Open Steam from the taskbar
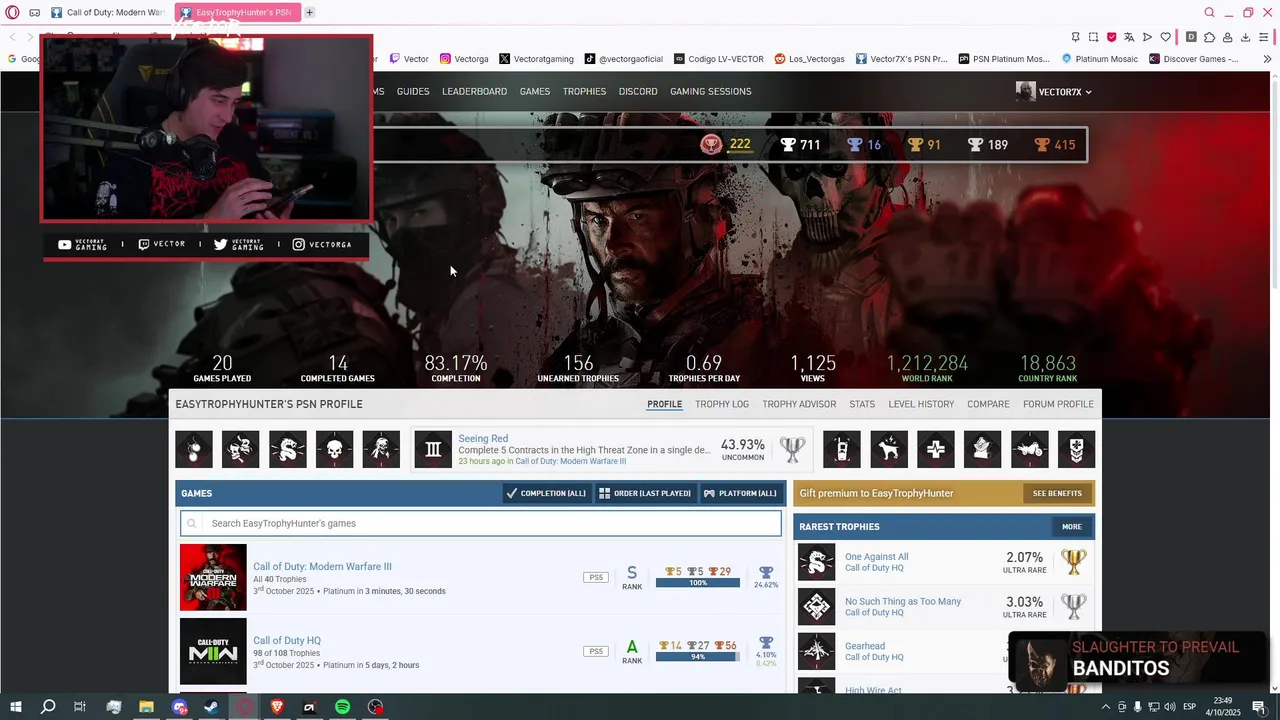 tap(212, 707)
